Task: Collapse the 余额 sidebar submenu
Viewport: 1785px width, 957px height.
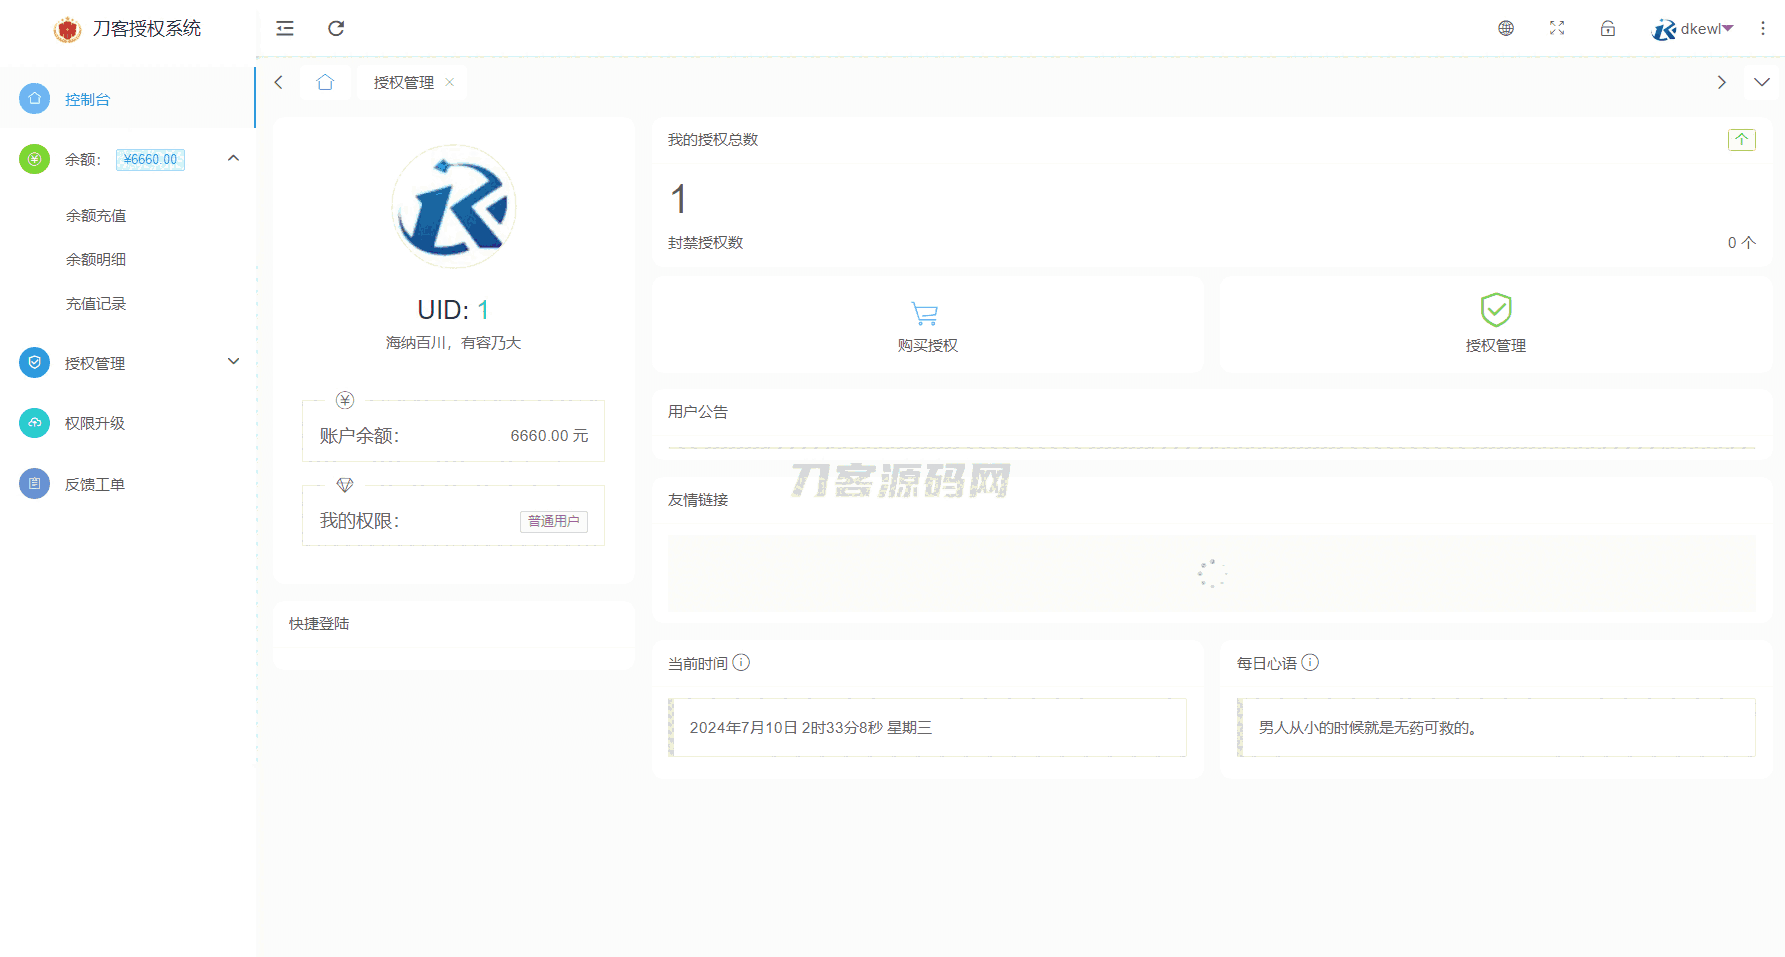Action: pos(233,159)
